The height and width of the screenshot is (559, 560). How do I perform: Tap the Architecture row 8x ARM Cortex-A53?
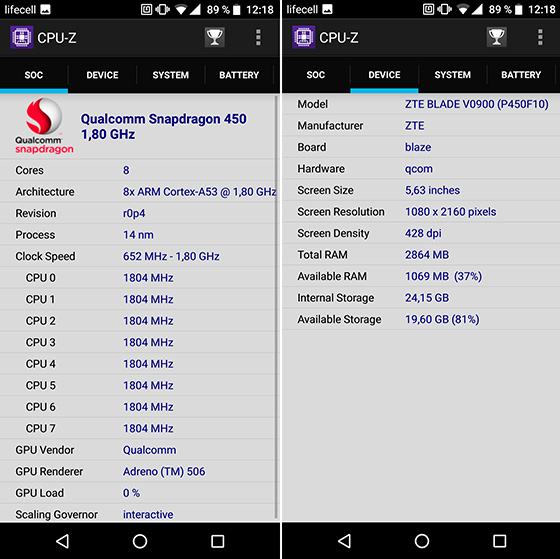click(x=139, y=192)
